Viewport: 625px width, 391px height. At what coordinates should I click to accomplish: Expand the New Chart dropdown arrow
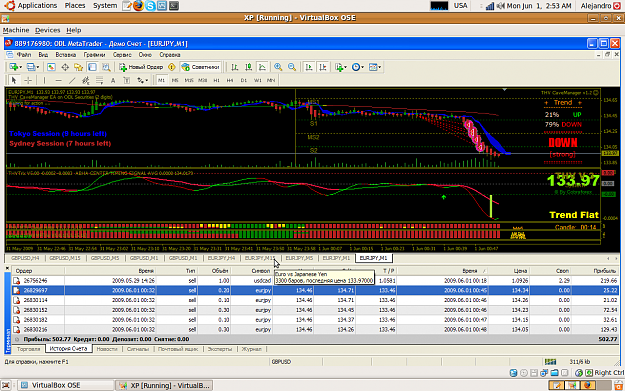click(x=20, y=67)
